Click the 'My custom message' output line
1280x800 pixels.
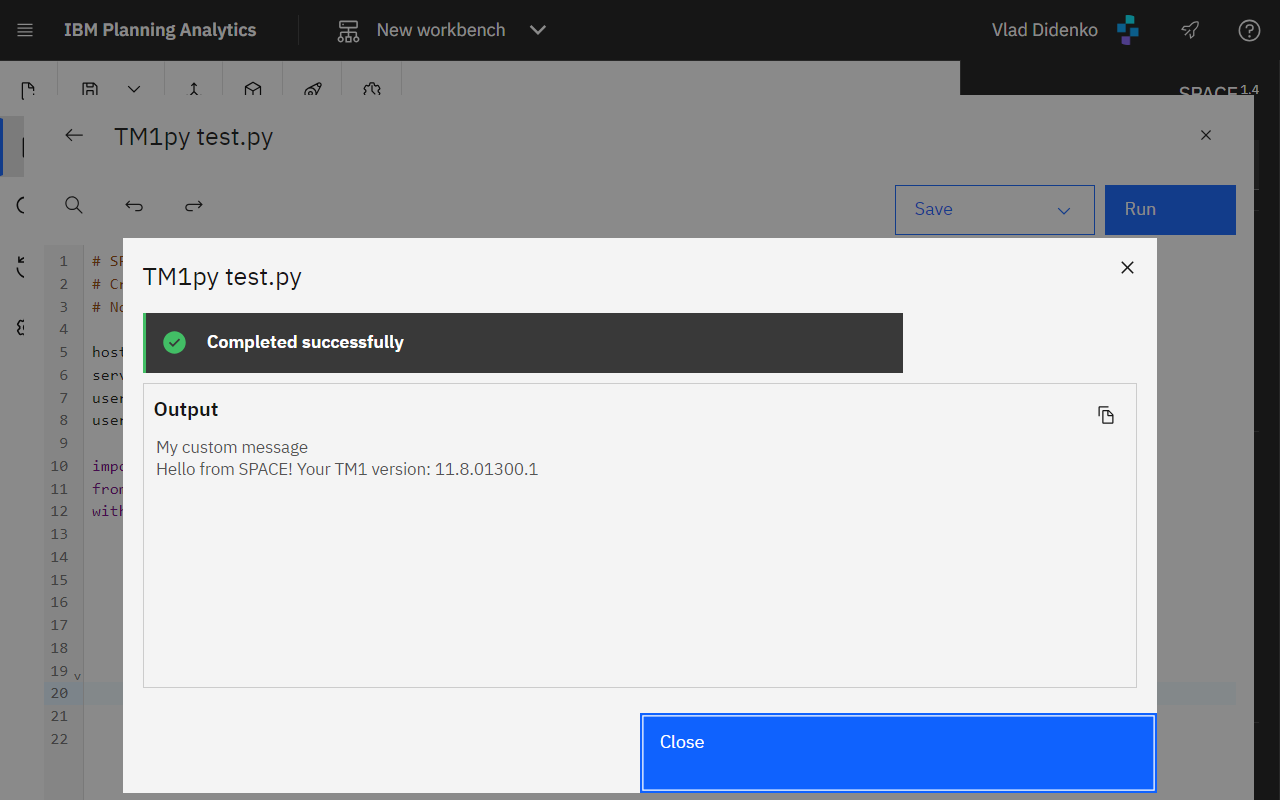point(232,447)
